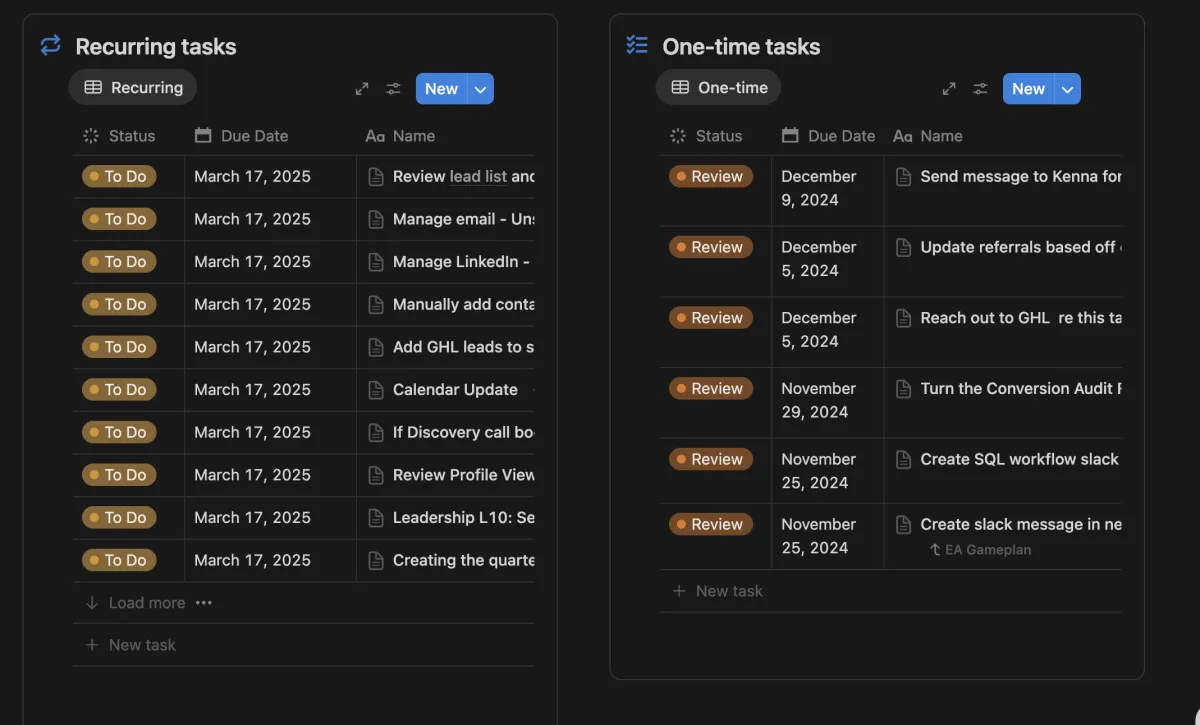Click Review status tag for Create SQL workflow
Viewport: 1200px width, 725px height.
710,460
